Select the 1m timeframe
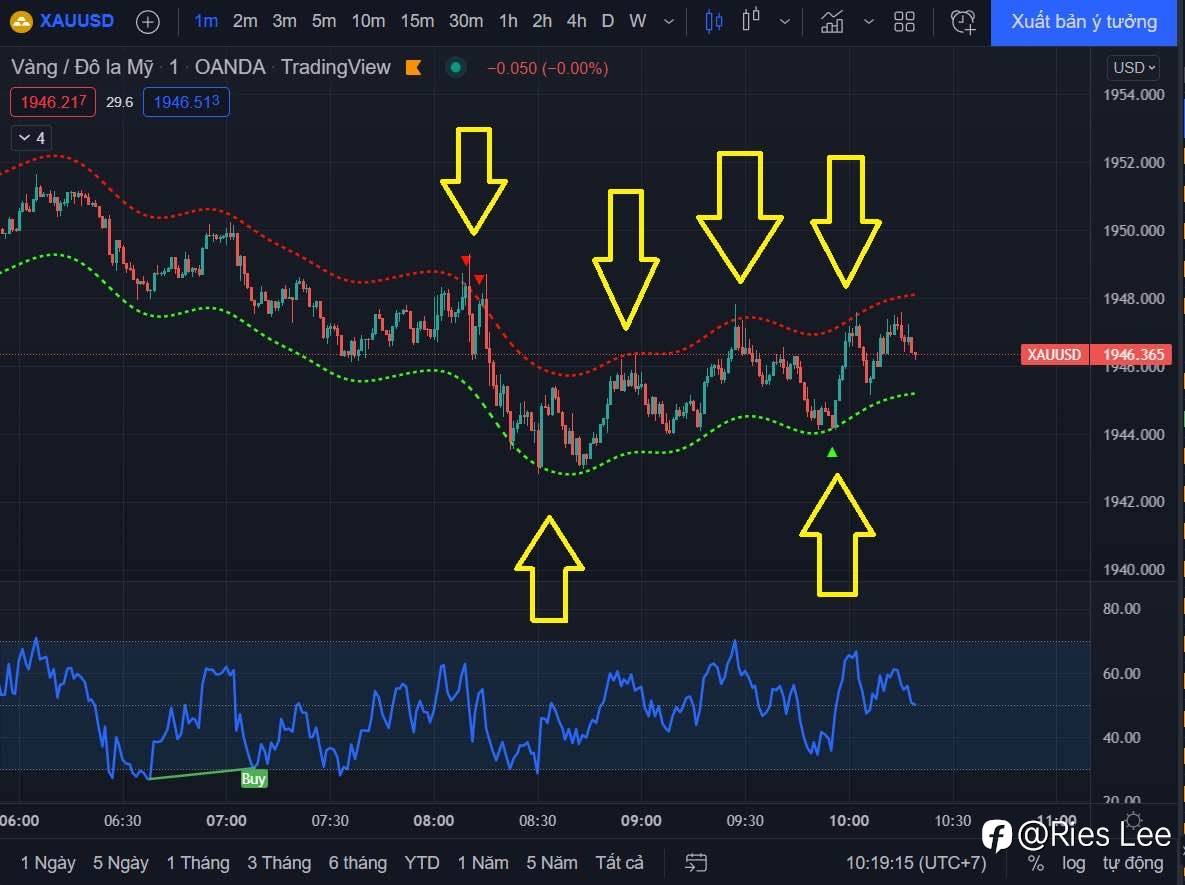The width and height of the screenshot is (1185, 885). point(206,21)
